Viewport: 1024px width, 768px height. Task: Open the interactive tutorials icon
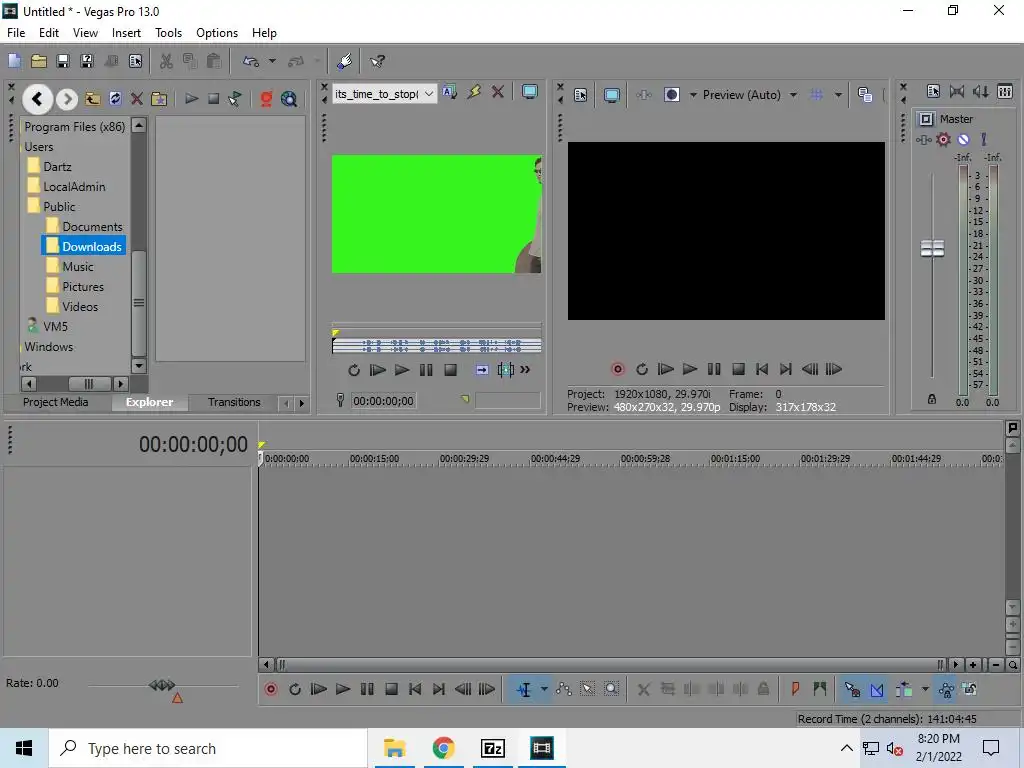(x=345, y=61)
